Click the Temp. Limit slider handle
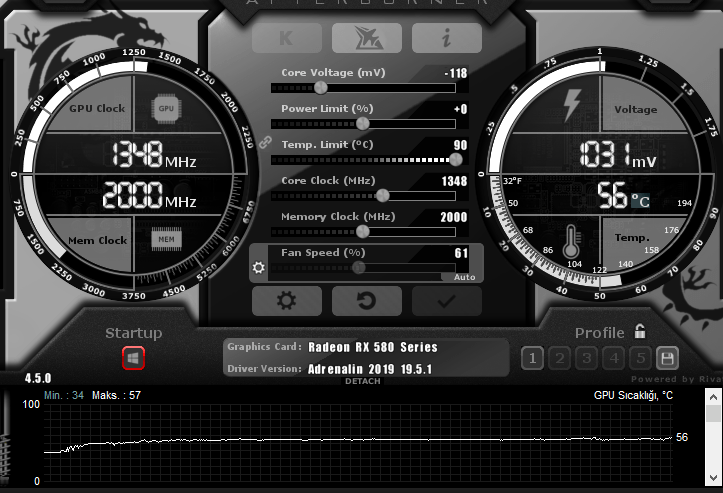Screen dimensions: 723x493 click(456, 160)
